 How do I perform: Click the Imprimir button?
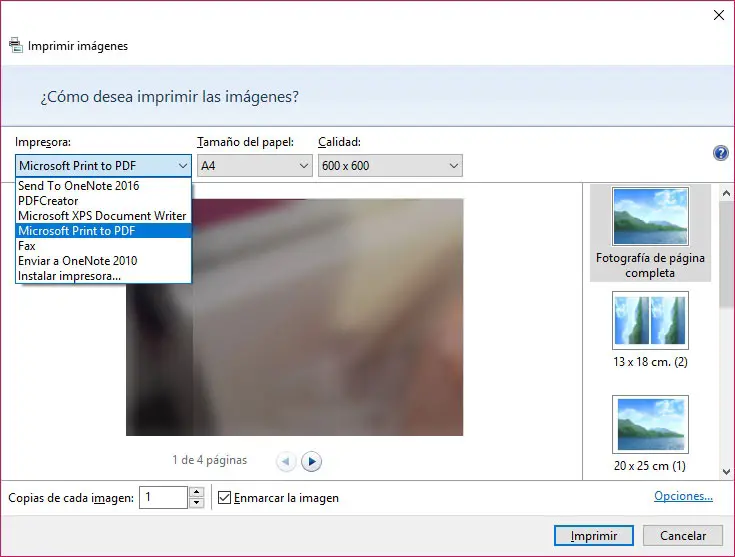click(x=593, y=535)
